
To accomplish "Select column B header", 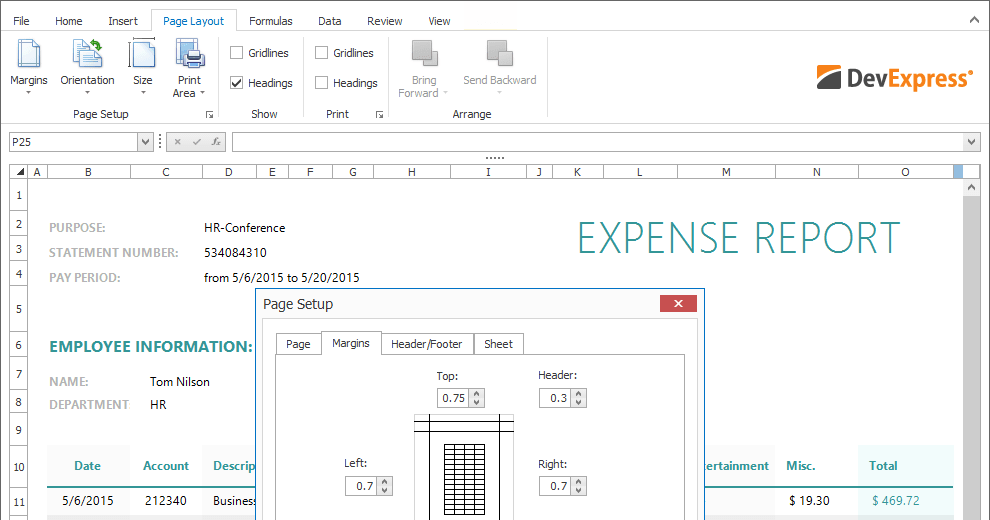I will [x=88, y=172].
